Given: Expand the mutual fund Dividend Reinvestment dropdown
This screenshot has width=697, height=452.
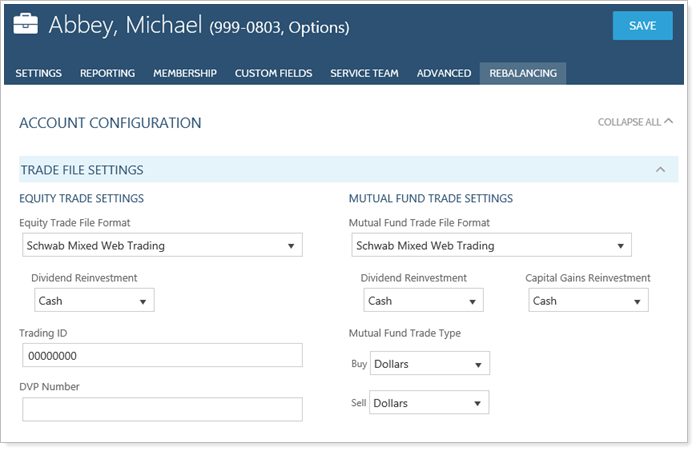Looking at the screenshot, I should 423,300.
